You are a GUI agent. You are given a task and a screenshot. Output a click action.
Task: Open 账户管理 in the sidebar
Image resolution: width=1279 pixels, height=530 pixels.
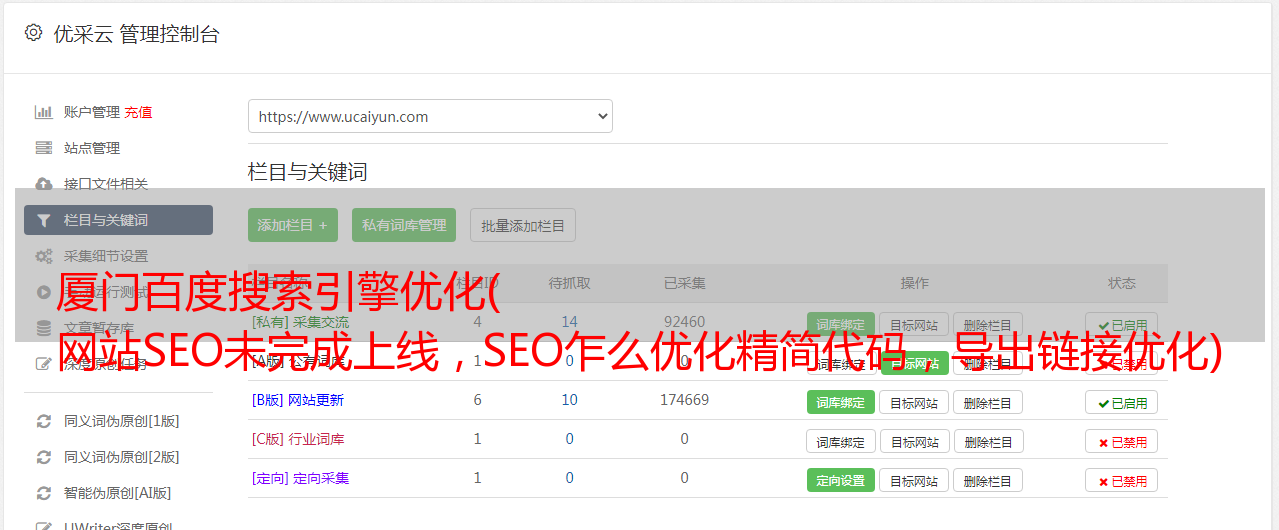[92, 112]
